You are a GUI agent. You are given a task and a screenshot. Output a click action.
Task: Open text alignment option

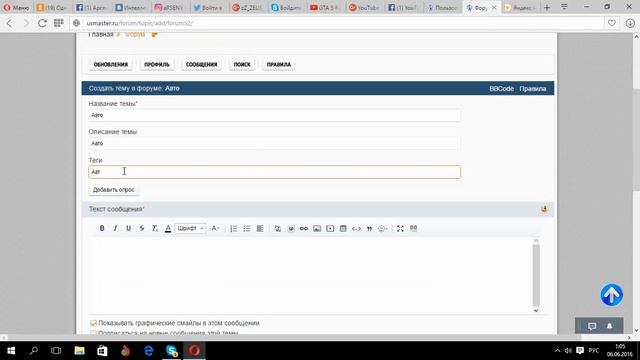(x=260, y=229)
